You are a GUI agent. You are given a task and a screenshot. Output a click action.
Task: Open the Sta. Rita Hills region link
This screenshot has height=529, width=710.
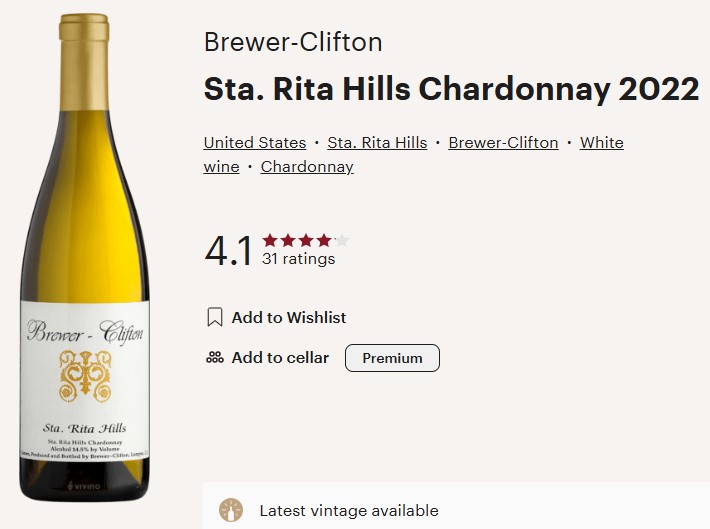tap(377, 143)
